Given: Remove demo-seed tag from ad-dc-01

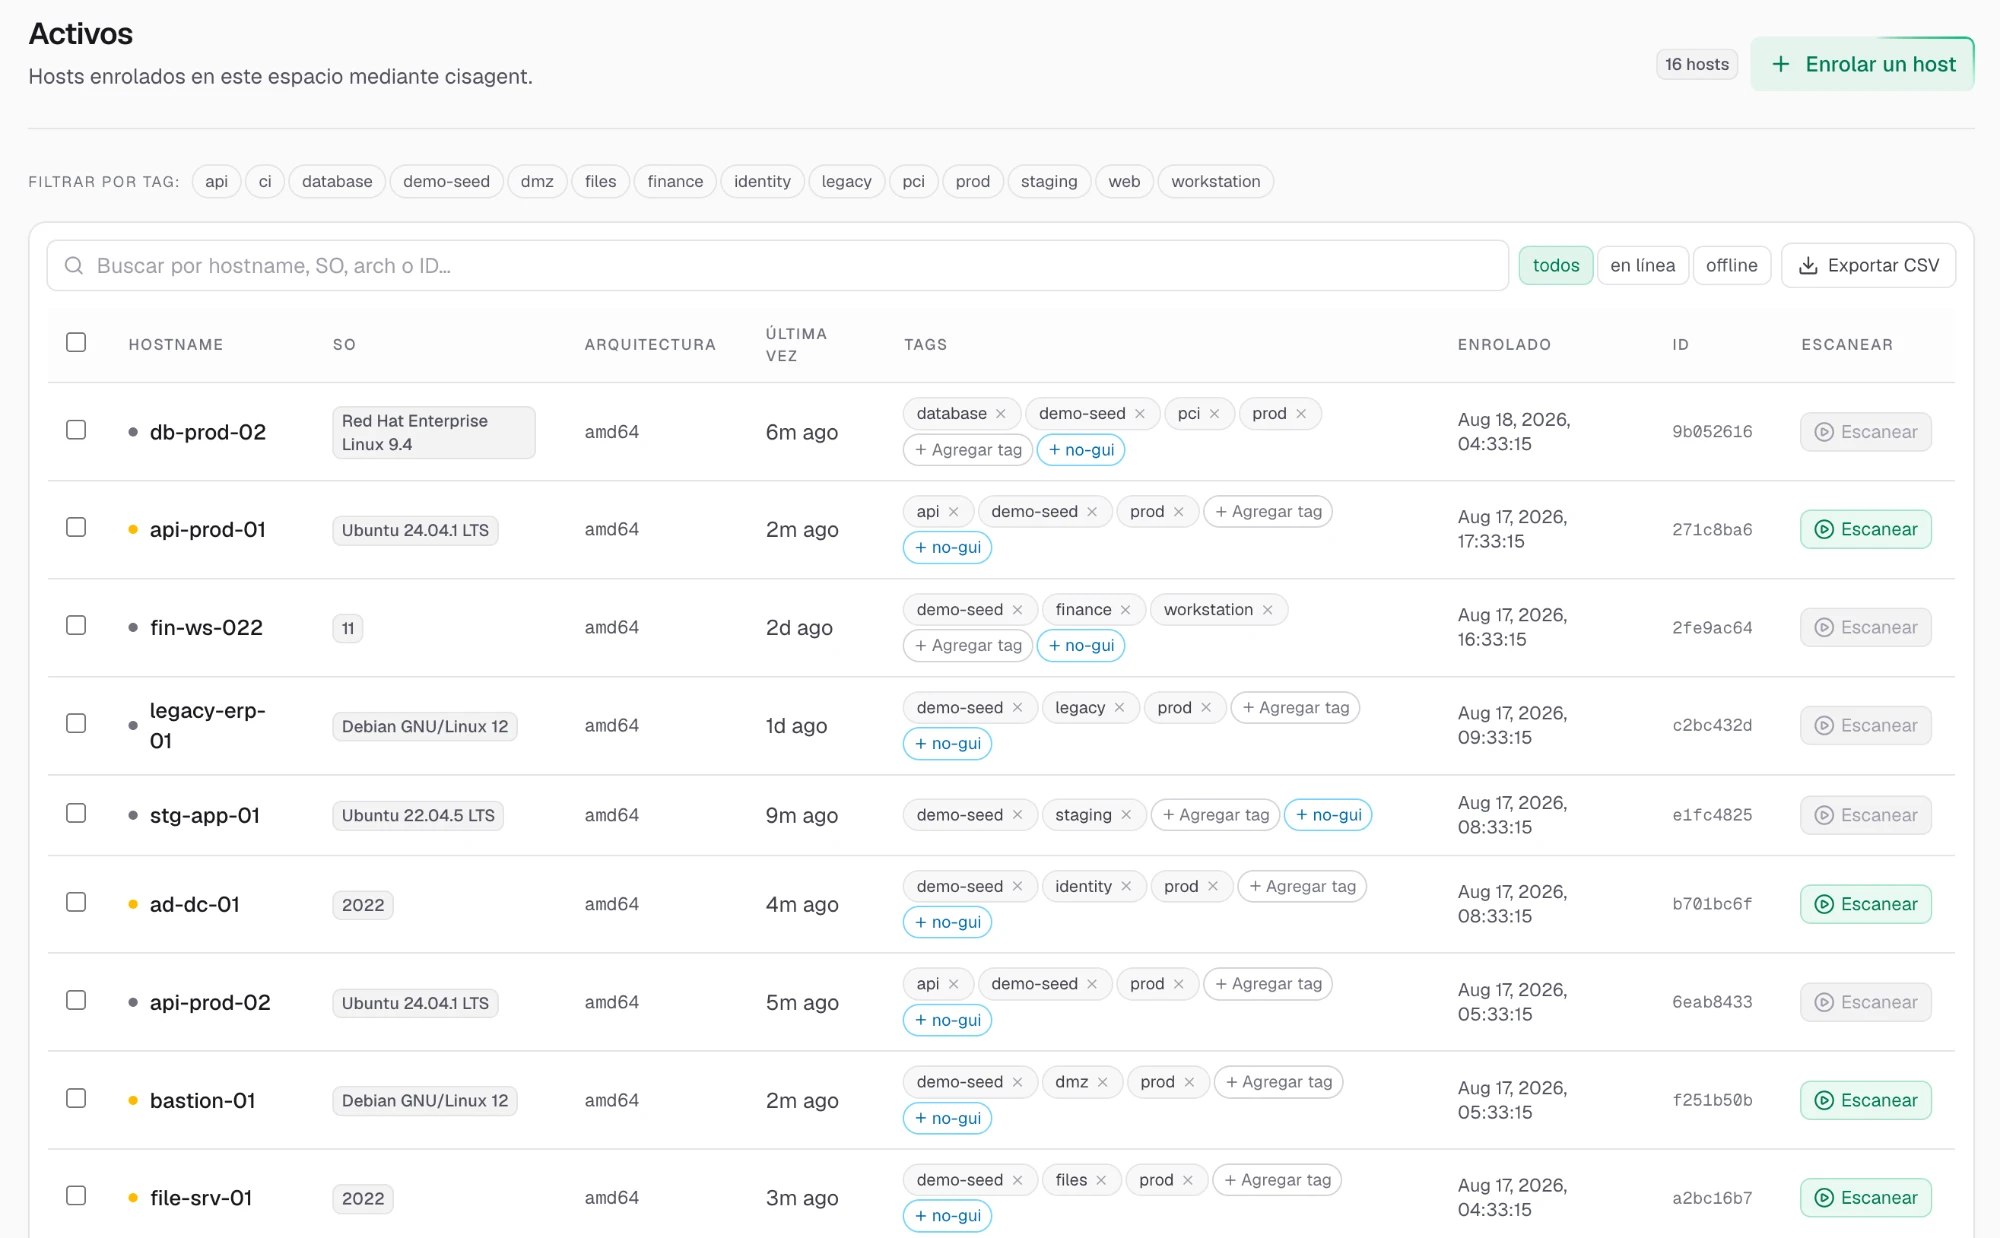Looking at the screenshot, I should point(1017,887).
